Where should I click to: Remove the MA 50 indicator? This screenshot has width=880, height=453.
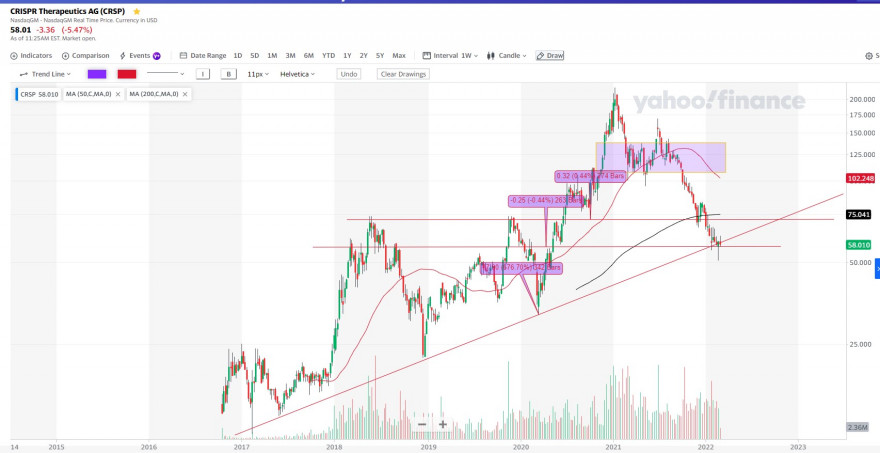[x=118, y=94]
